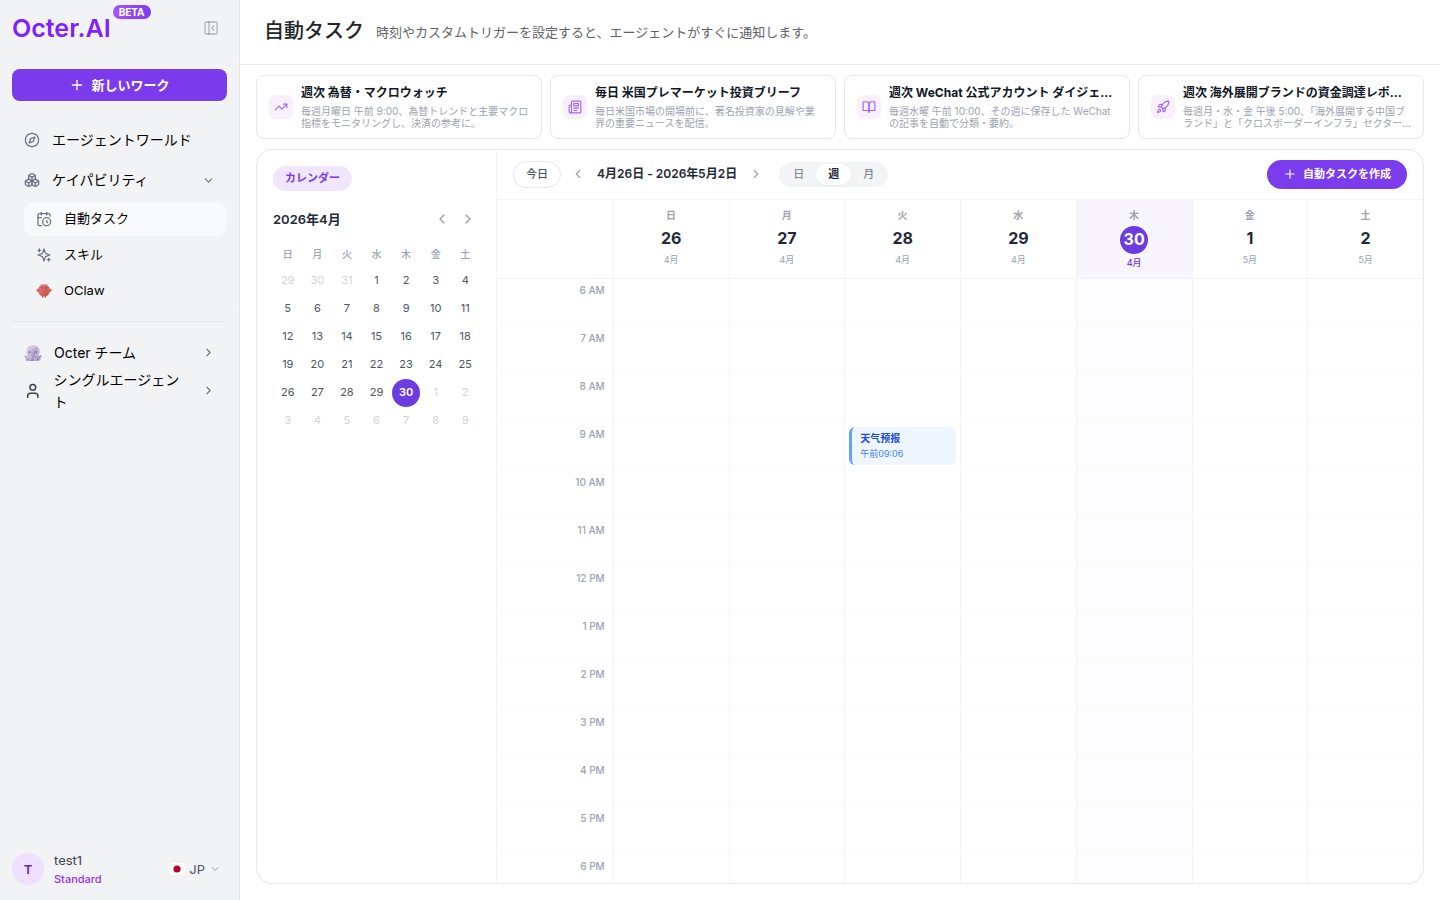The width and height of the screenshot is (1440, 900).
Task: Click the Sunday 26 column header
Action: (671, 239)
